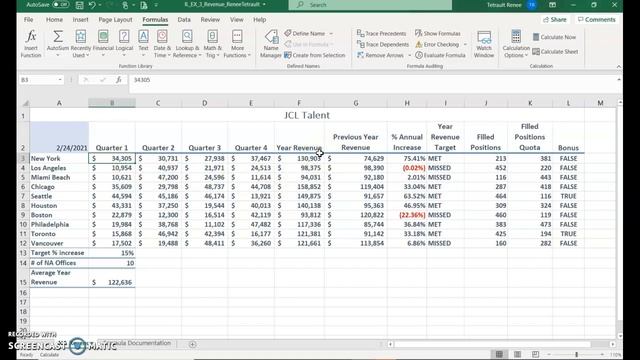Switch to the Page Layout tab
The width and height of the screenshot is (640, 360).
115,20
